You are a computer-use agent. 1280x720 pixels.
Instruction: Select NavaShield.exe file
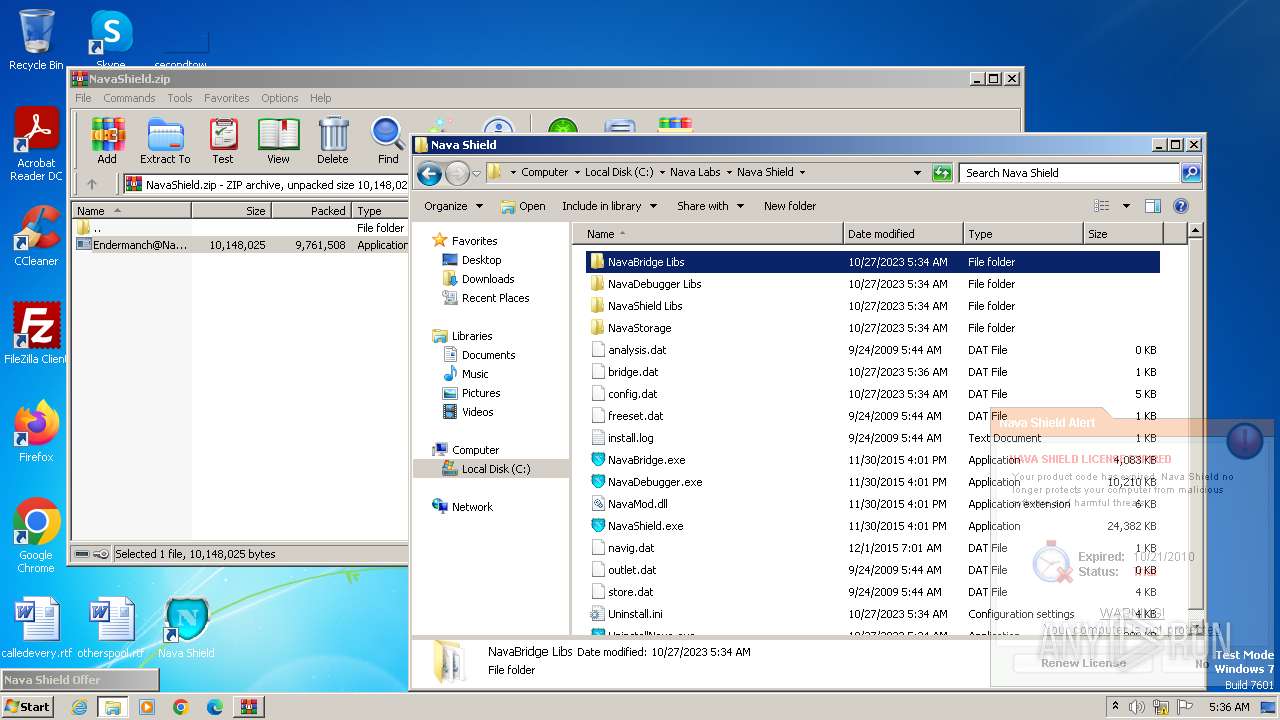872,526
